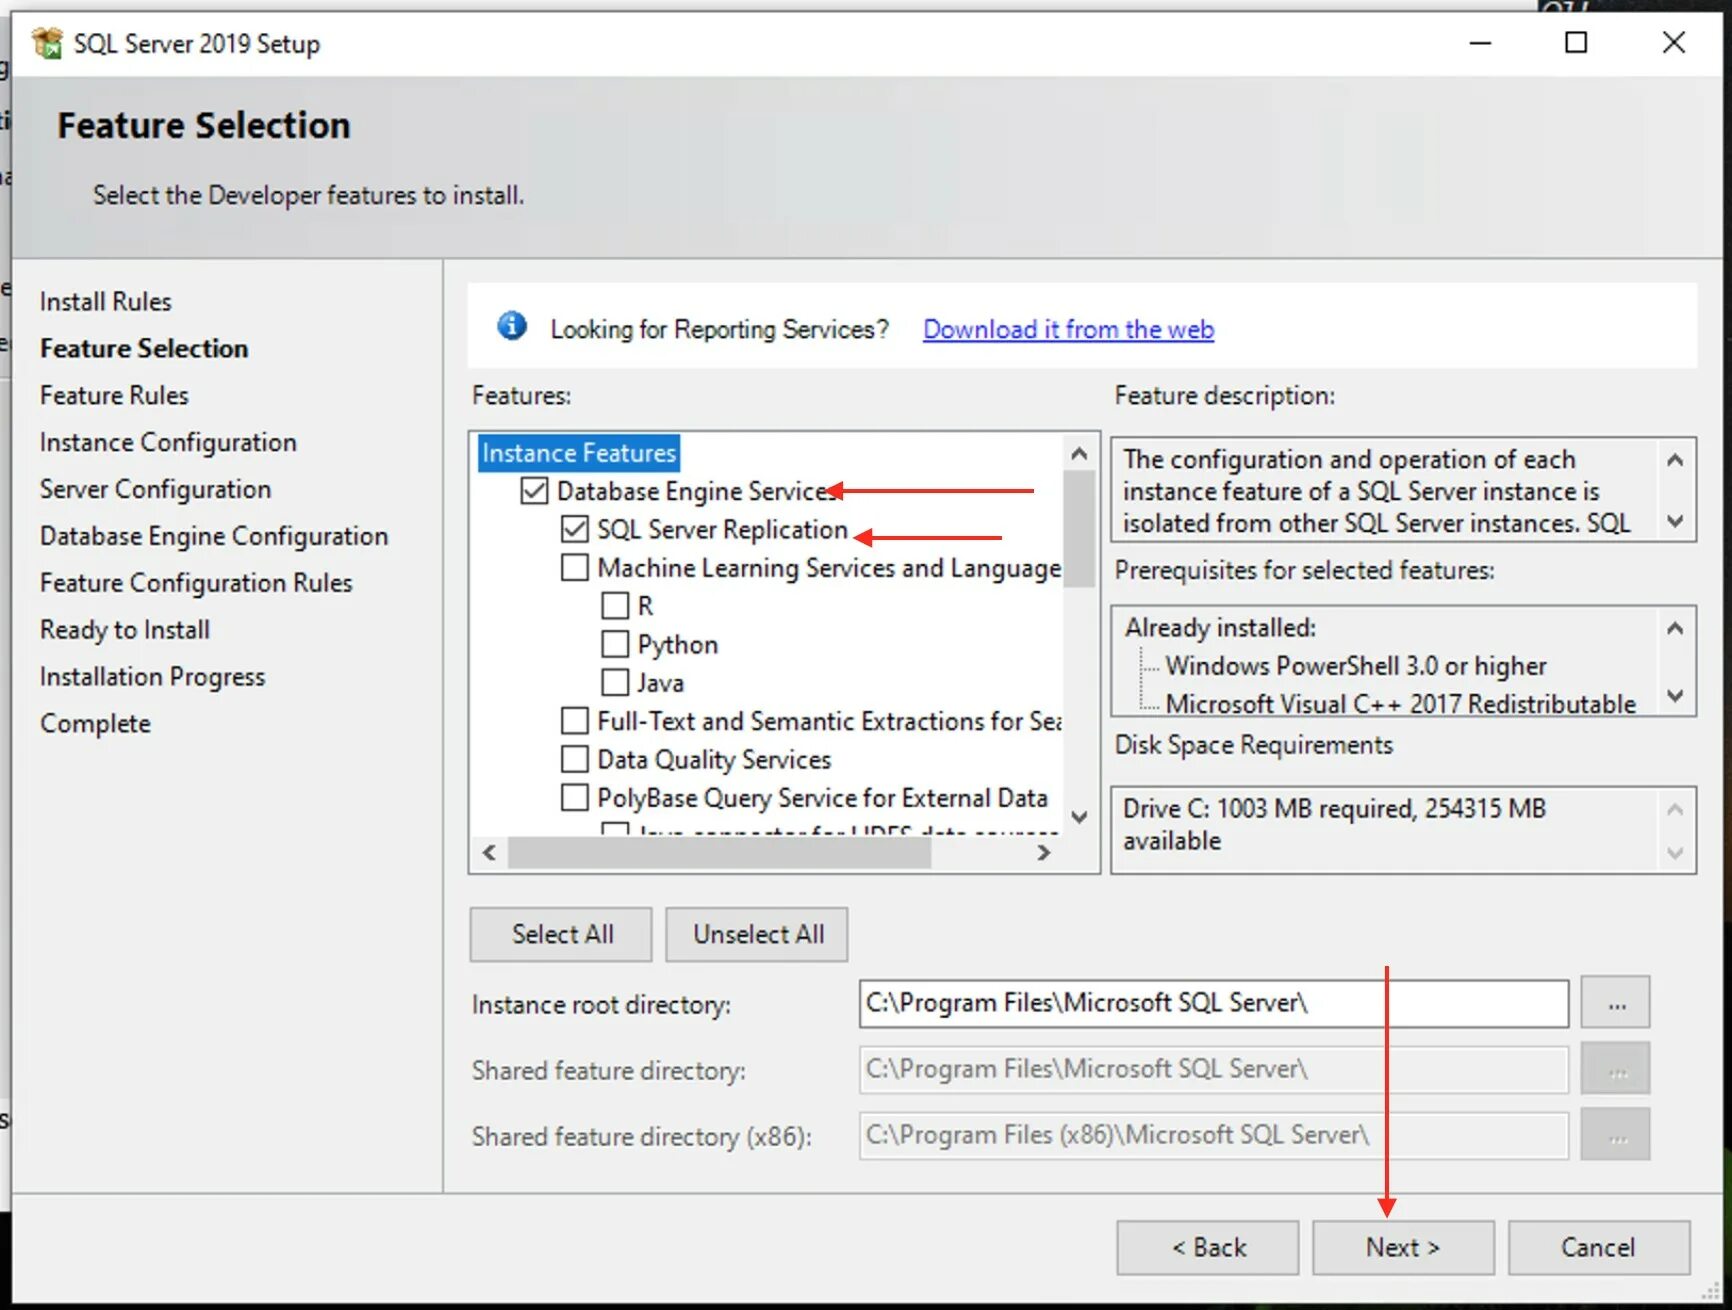This screenshot has width=1732, height=1310.
Task: Uncheck SQL Server Replication checkbox
Action: click(575, 529)
